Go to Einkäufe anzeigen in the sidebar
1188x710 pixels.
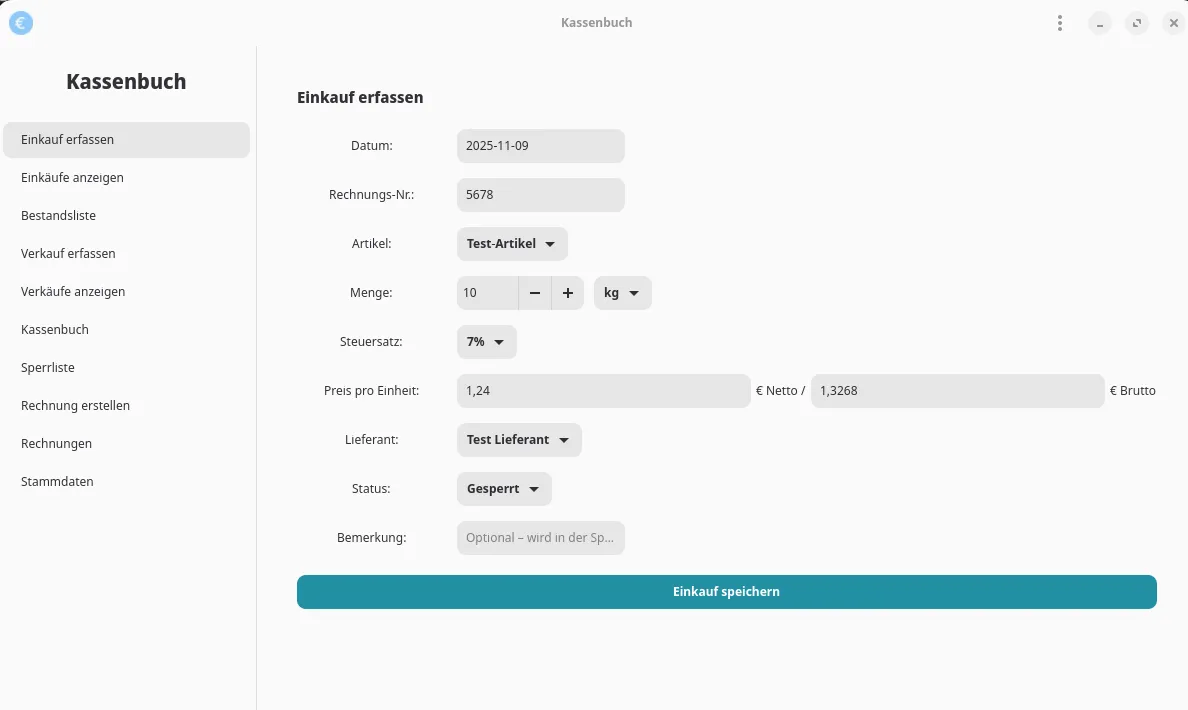pyautogui.click(x=72, y=178)
